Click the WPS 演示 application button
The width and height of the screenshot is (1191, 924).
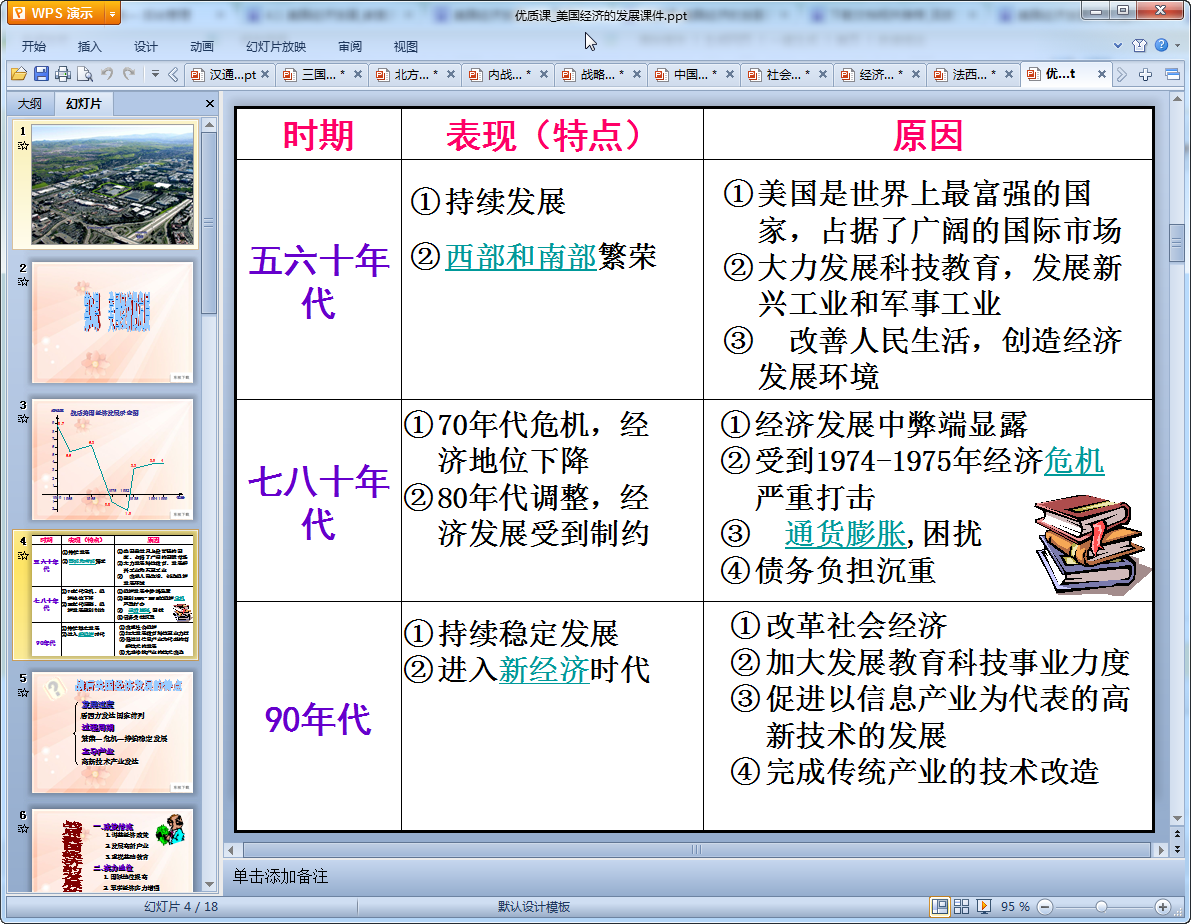coord(56,14)
